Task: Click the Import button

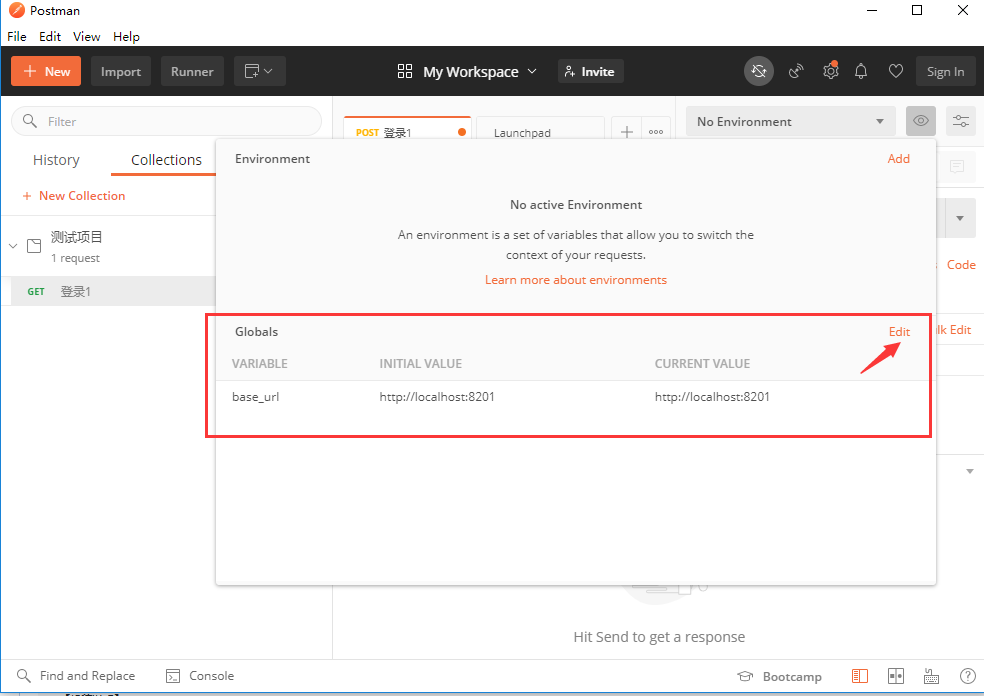Action: (x=120, y=72)
